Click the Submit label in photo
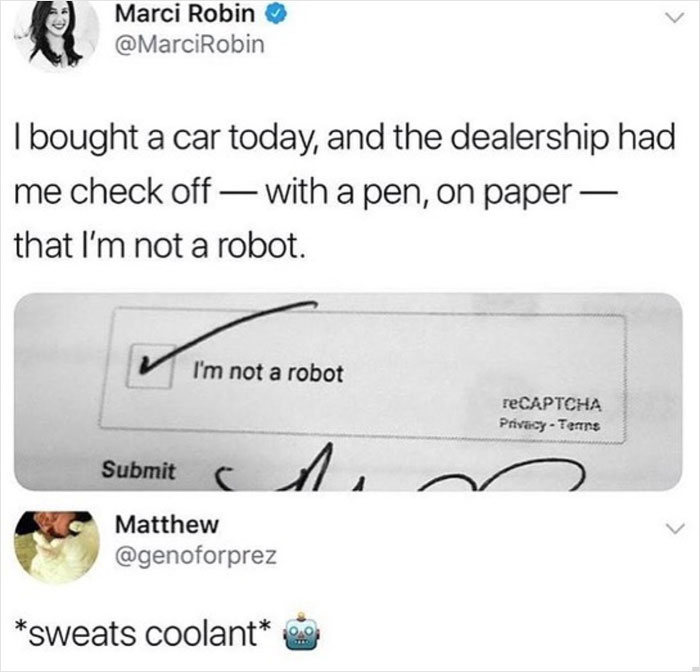Image resolution: width=700 pixels, height=672 pixels. (x=138, y=470)
